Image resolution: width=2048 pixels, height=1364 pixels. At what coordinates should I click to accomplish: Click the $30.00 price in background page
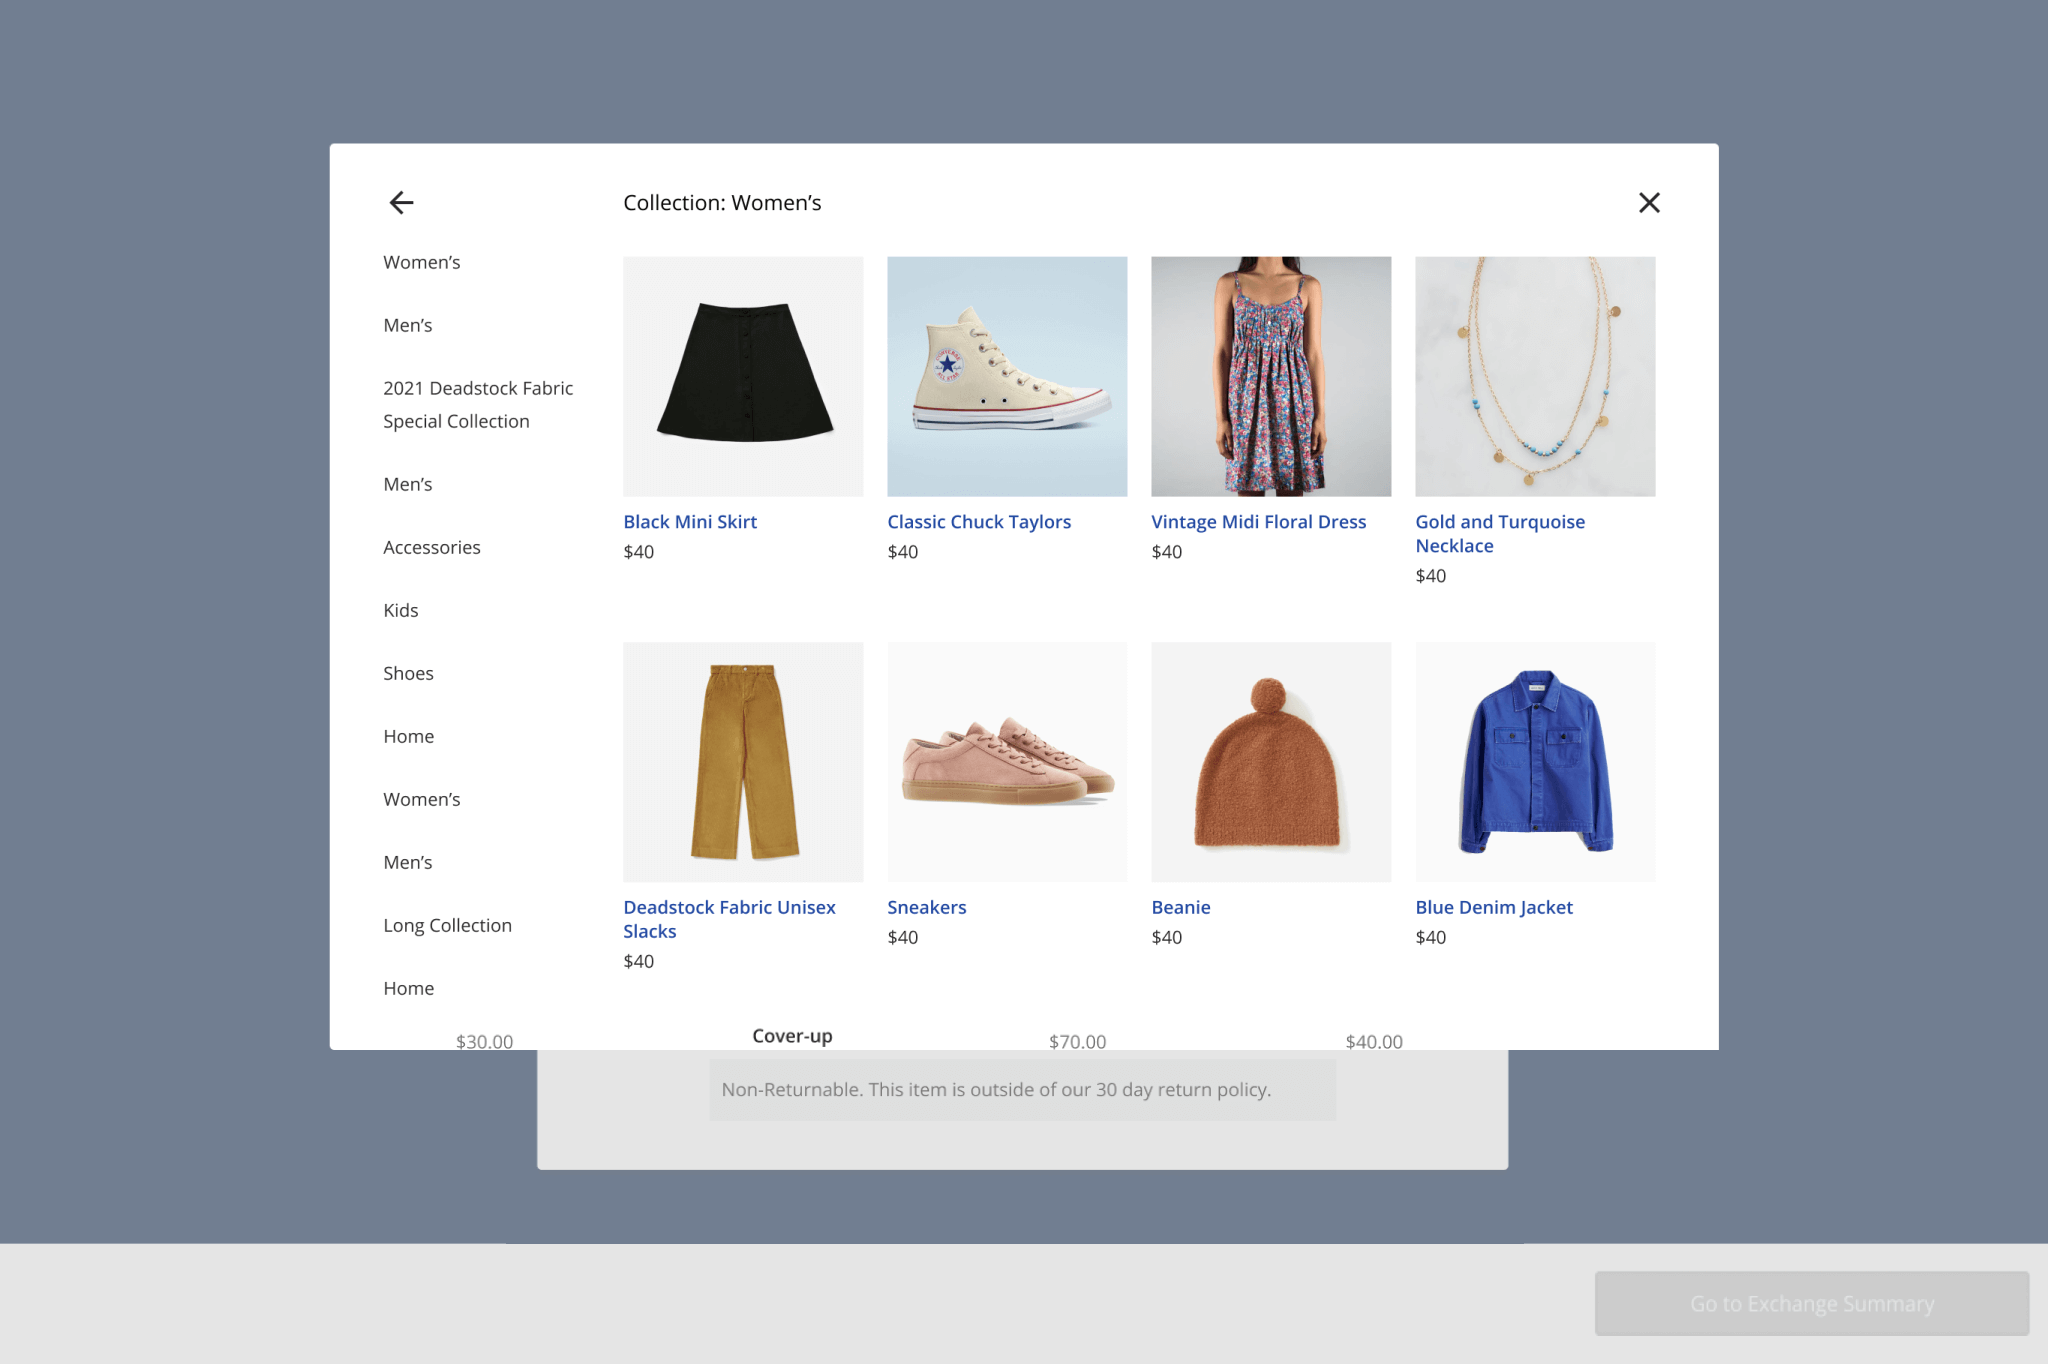click(x=484, y=1041)
